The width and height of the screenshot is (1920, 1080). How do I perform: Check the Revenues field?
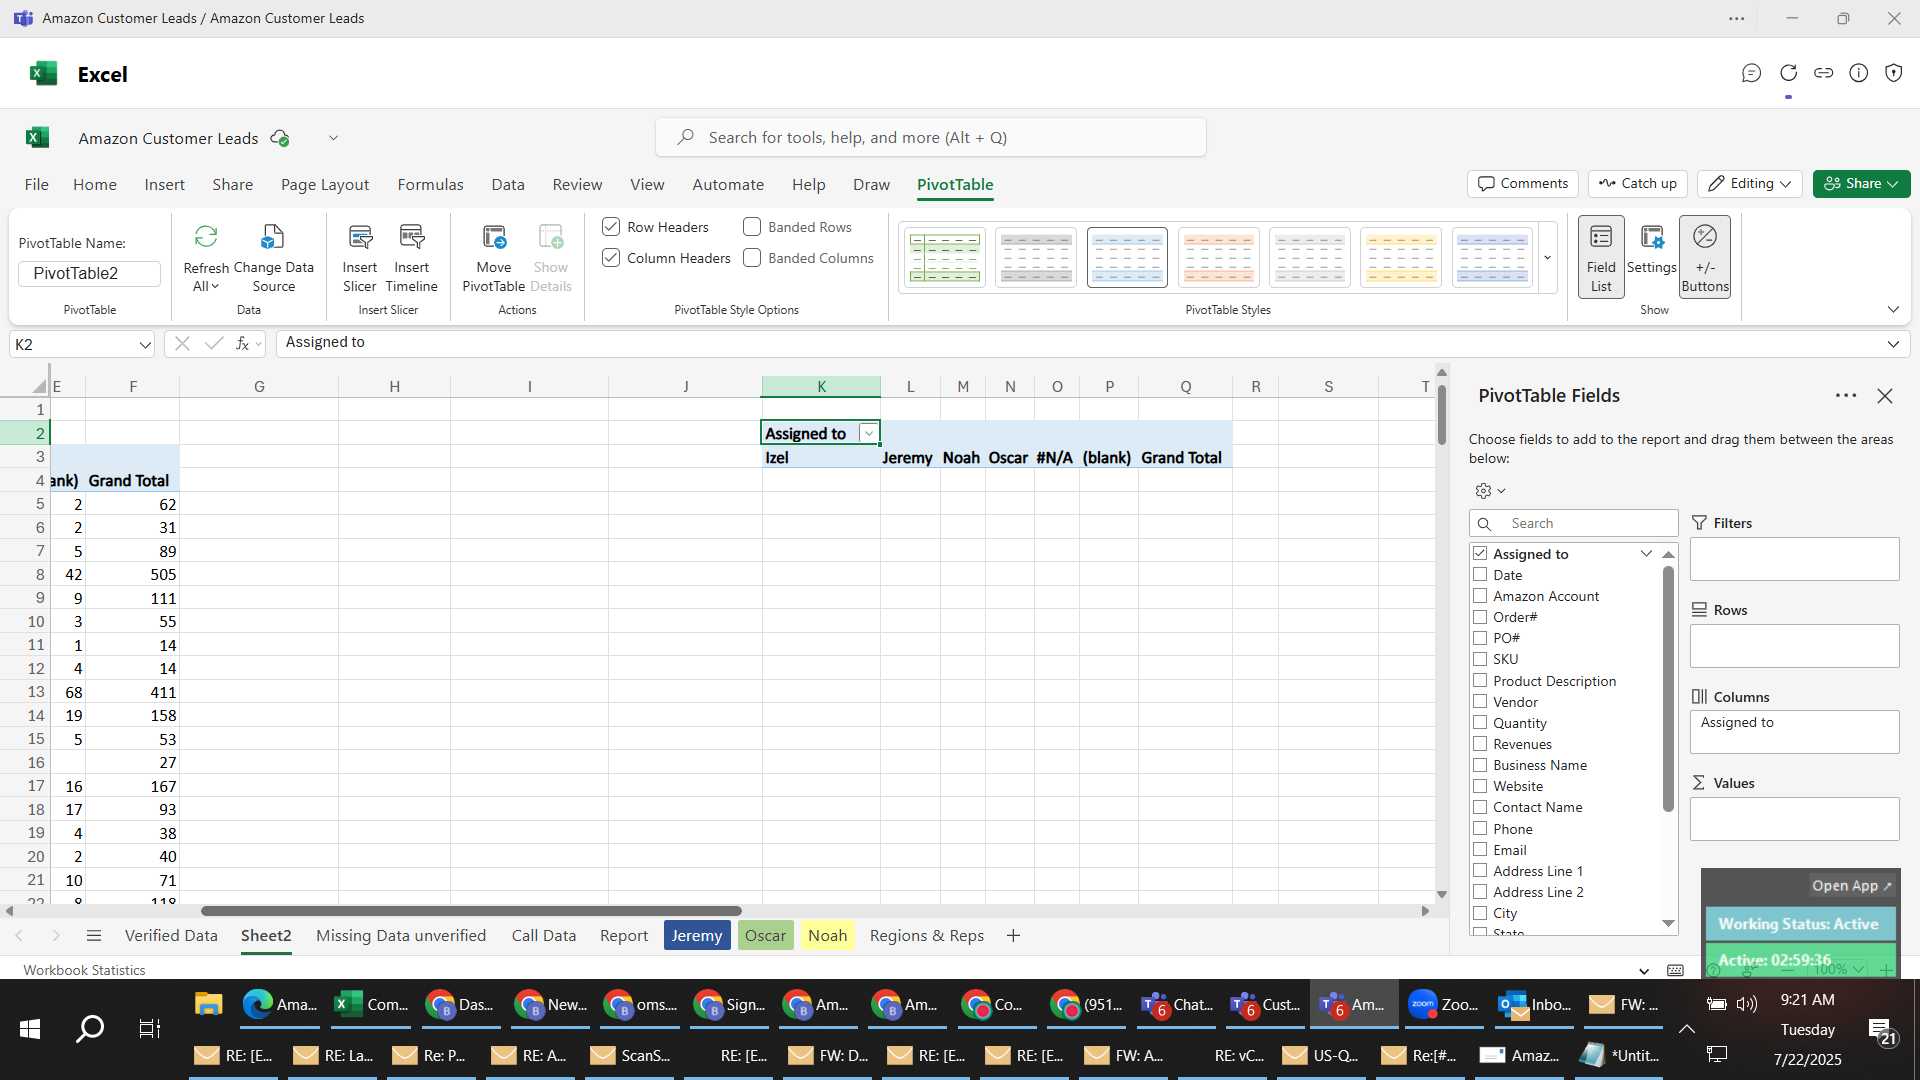[x=1480, y=743]
